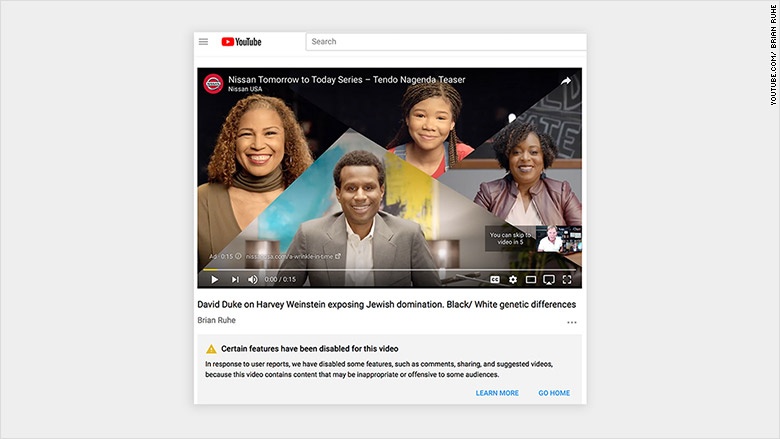Image resolution: width=780 pixels, height=439 pixels.
Task: Cast the video to a TV
Action: (x=549, y=280)
